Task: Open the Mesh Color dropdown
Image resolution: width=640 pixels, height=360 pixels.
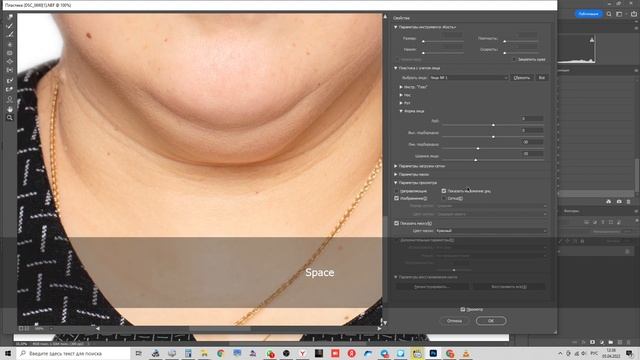Action: tap(491, 214)
